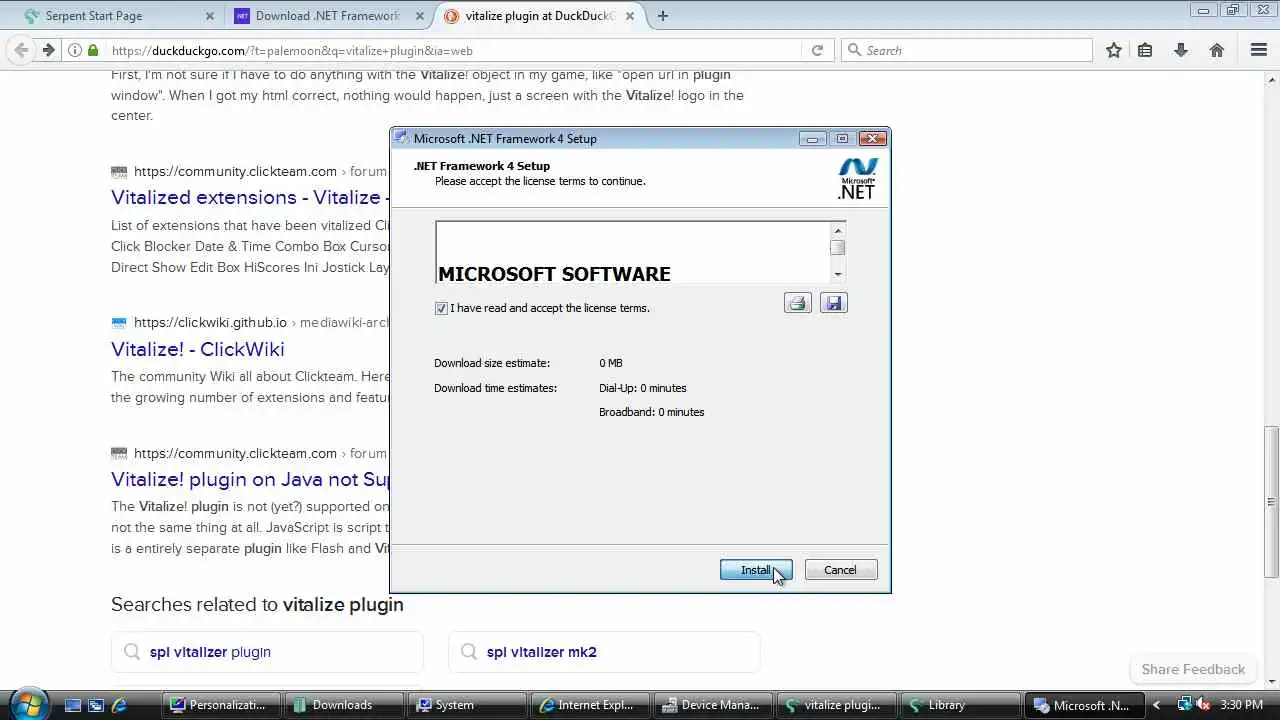Click community.clickteam.com URL of Vitalized extensions result
1280x720 pixels.
[x=235, y=171]
